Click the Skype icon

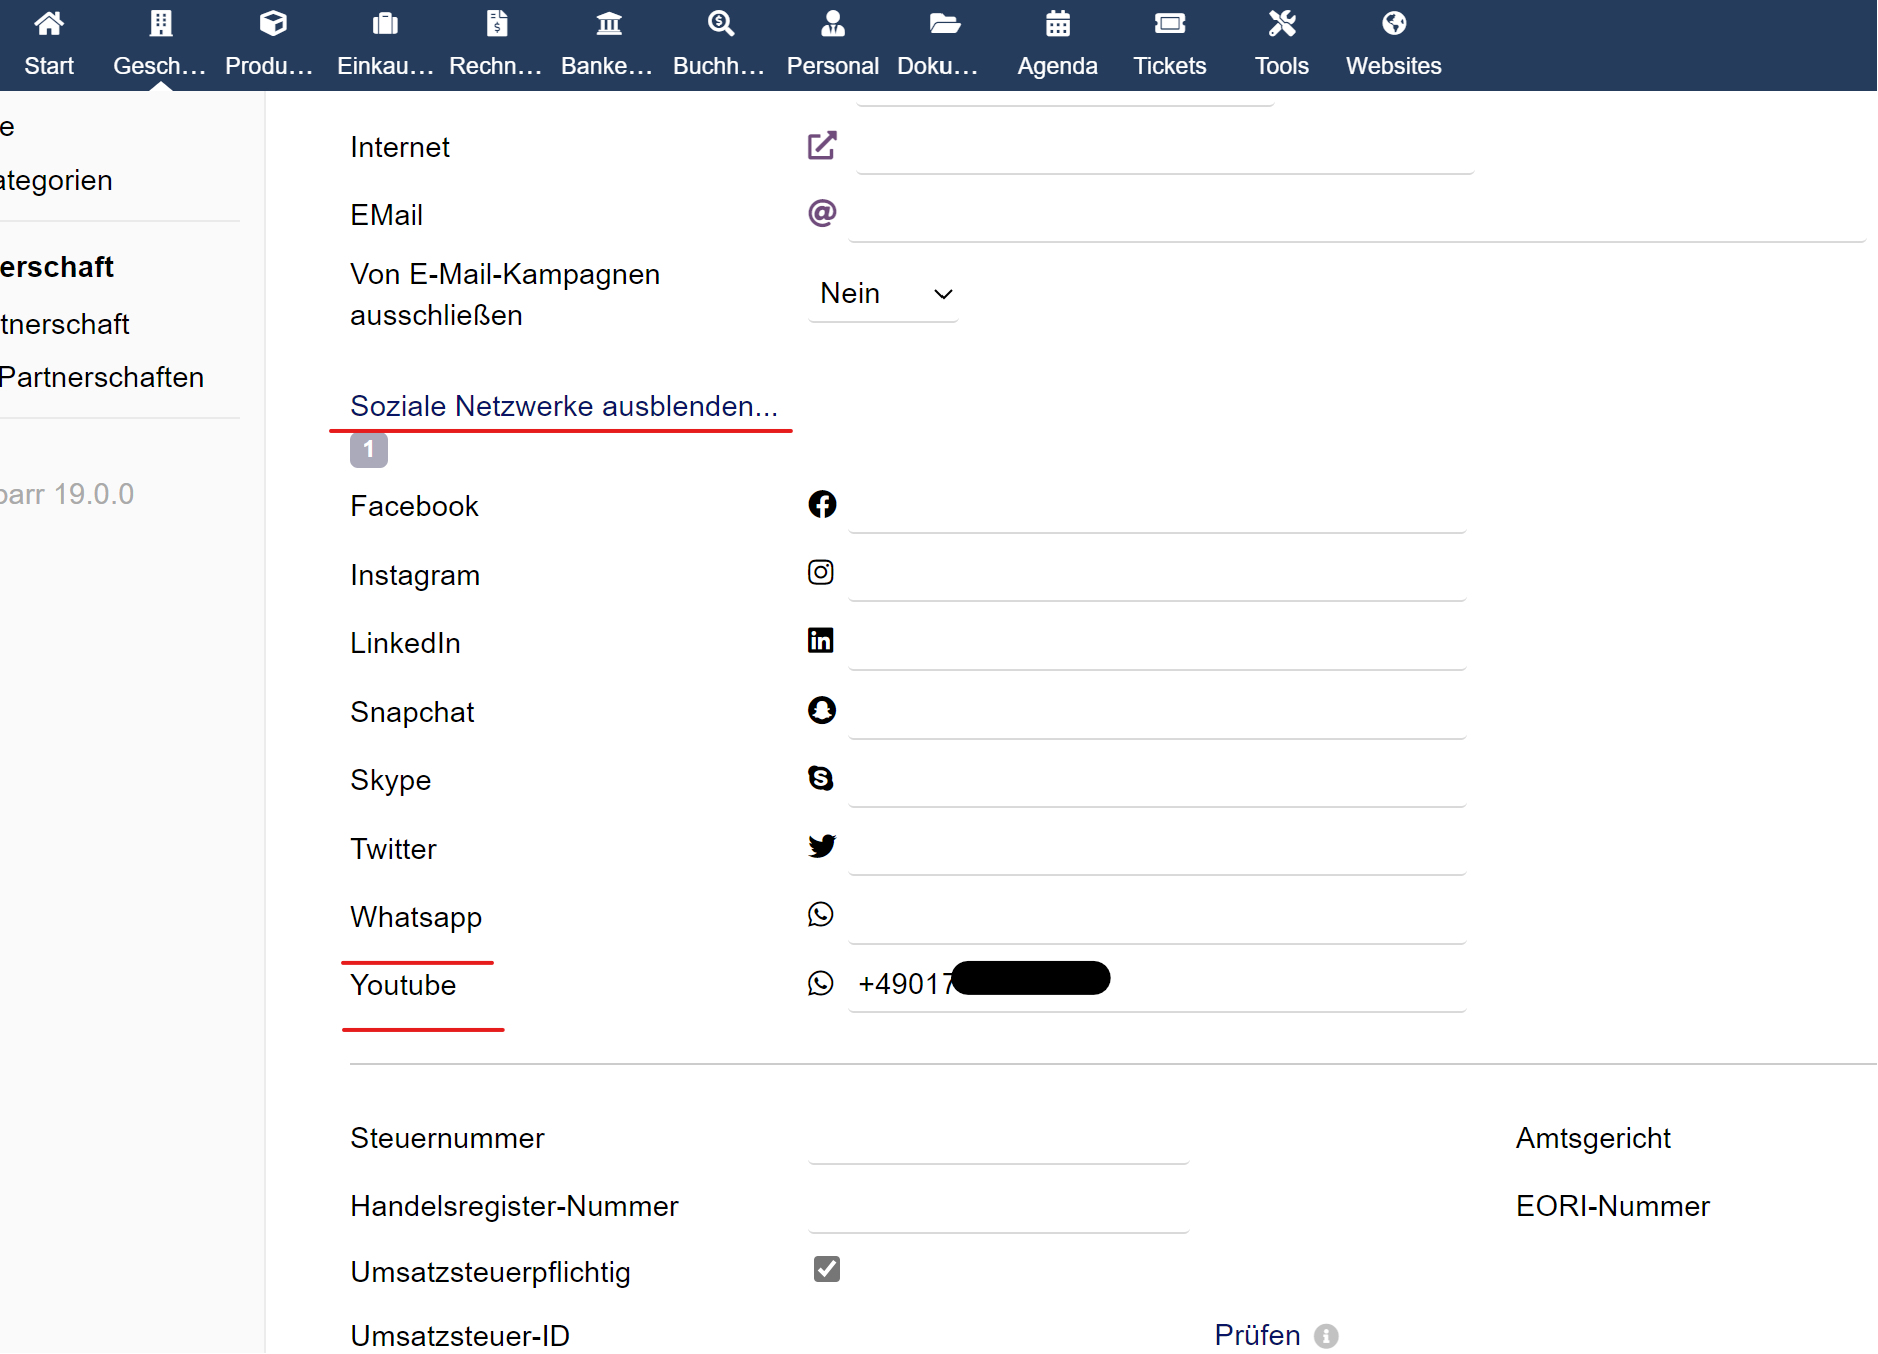[x=820, y=778]
